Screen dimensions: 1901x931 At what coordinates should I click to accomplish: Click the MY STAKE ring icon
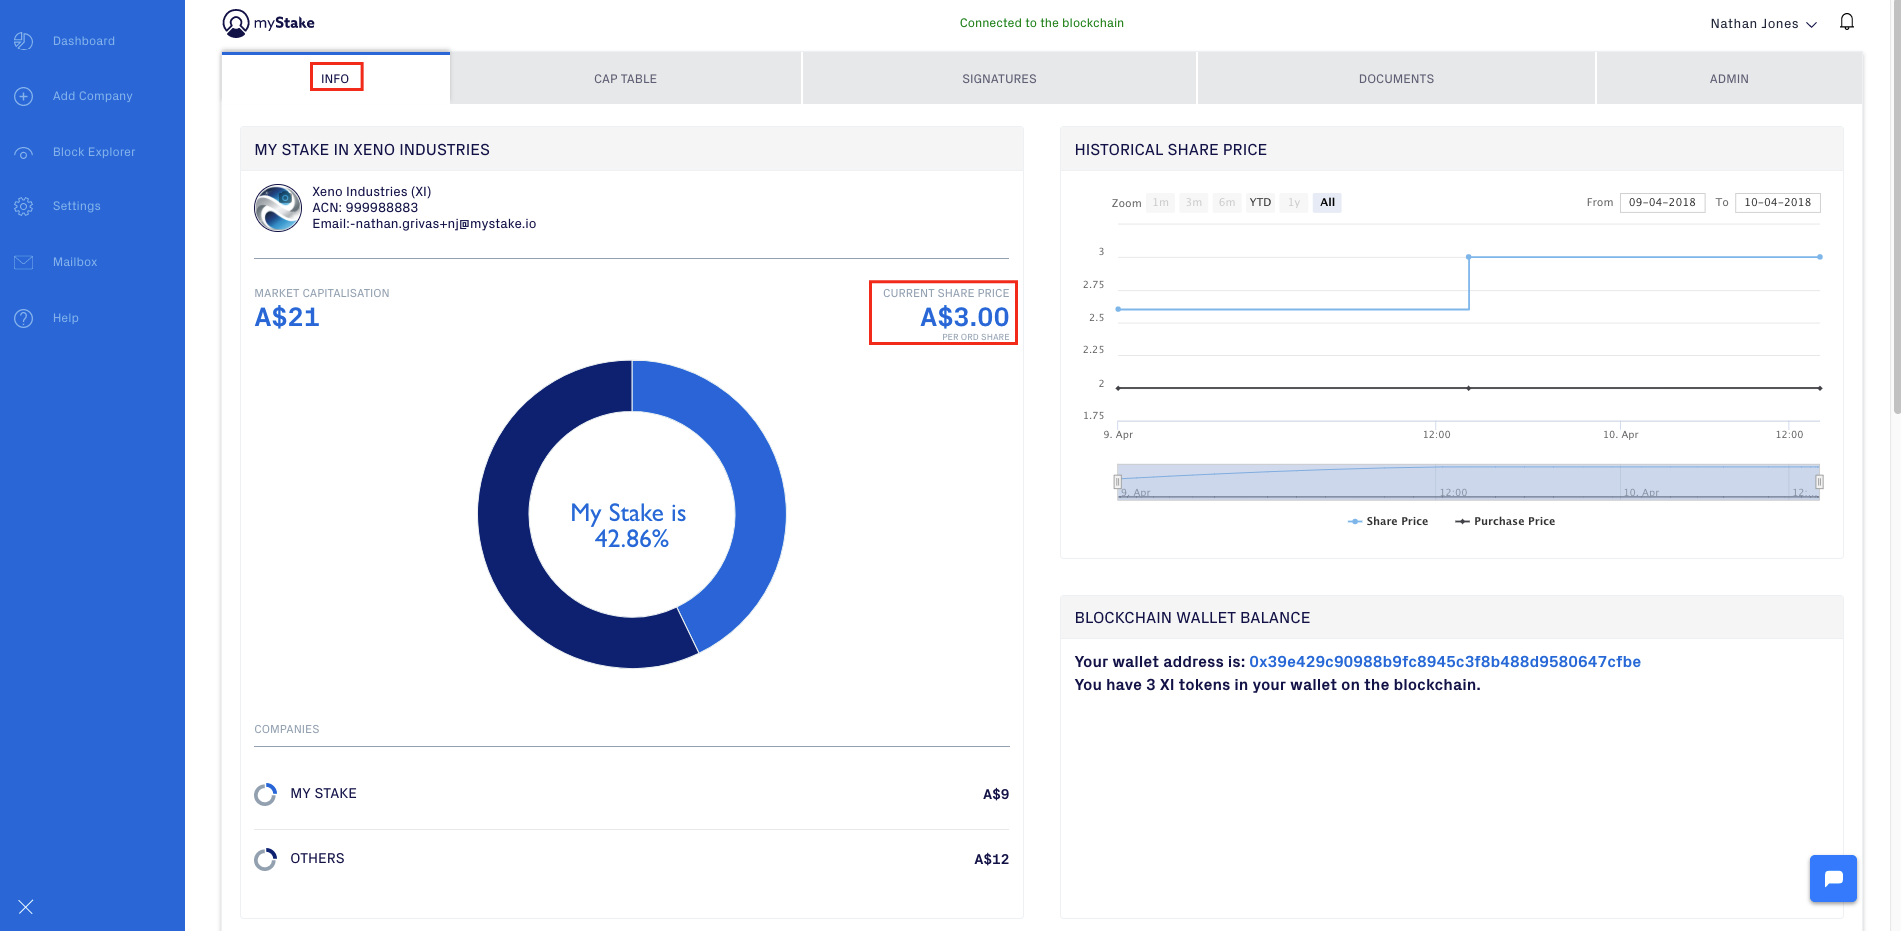click(265, 794)
